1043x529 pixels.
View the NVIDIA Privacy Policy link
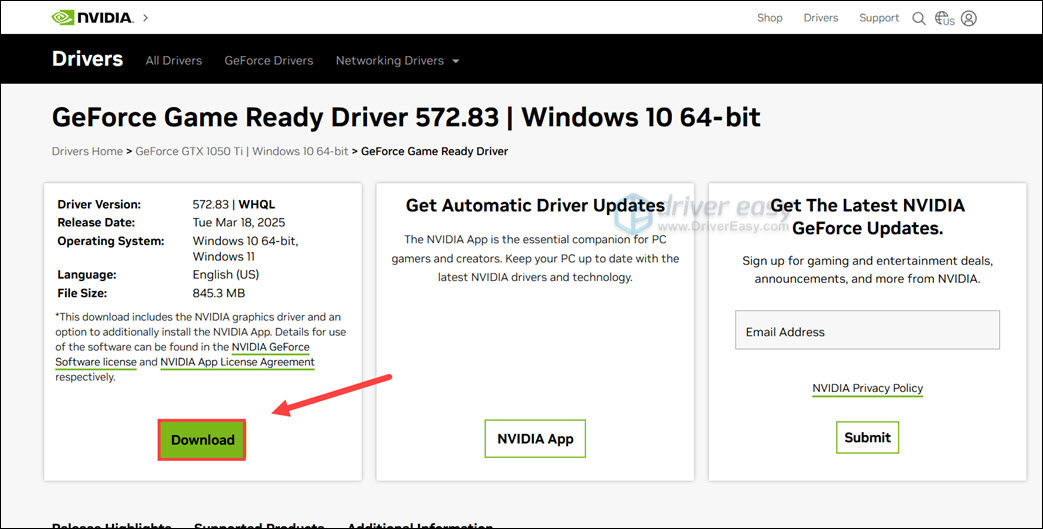pyautogui.click(x=867, y=388)
